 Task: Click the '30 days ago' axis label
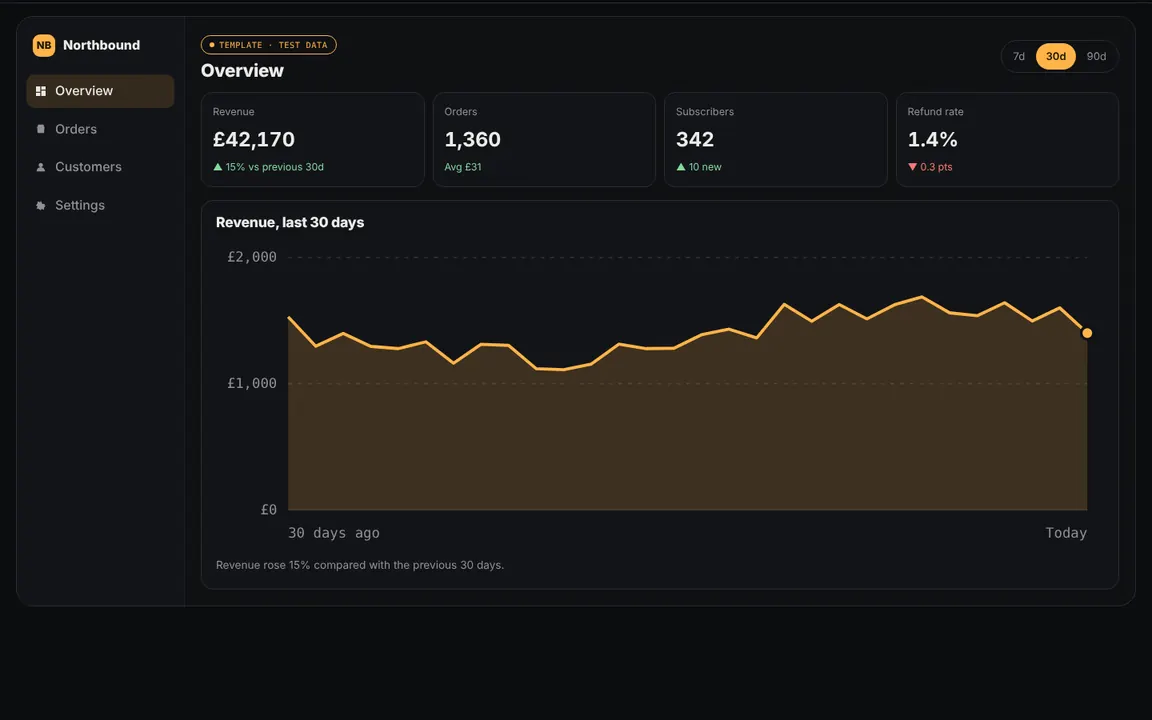[334, 533]
